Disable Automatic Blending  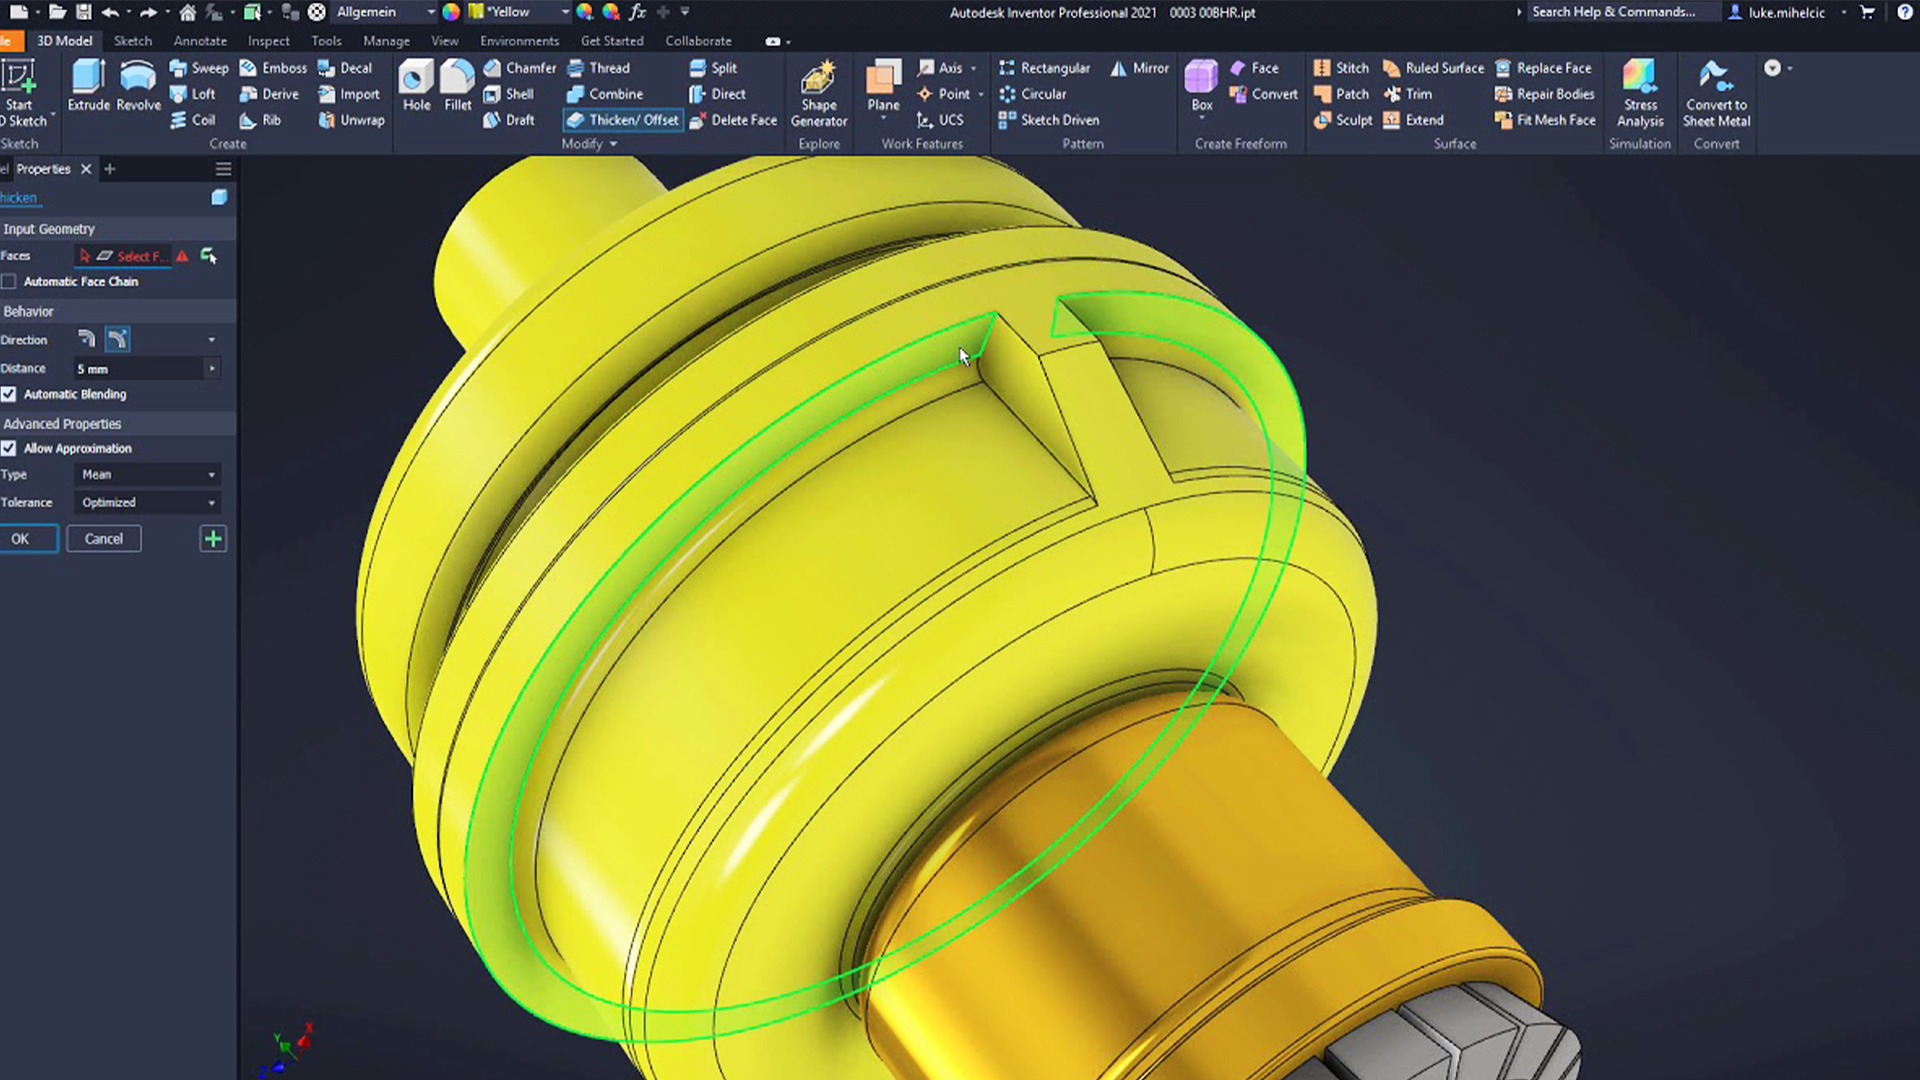pos(9,394)
